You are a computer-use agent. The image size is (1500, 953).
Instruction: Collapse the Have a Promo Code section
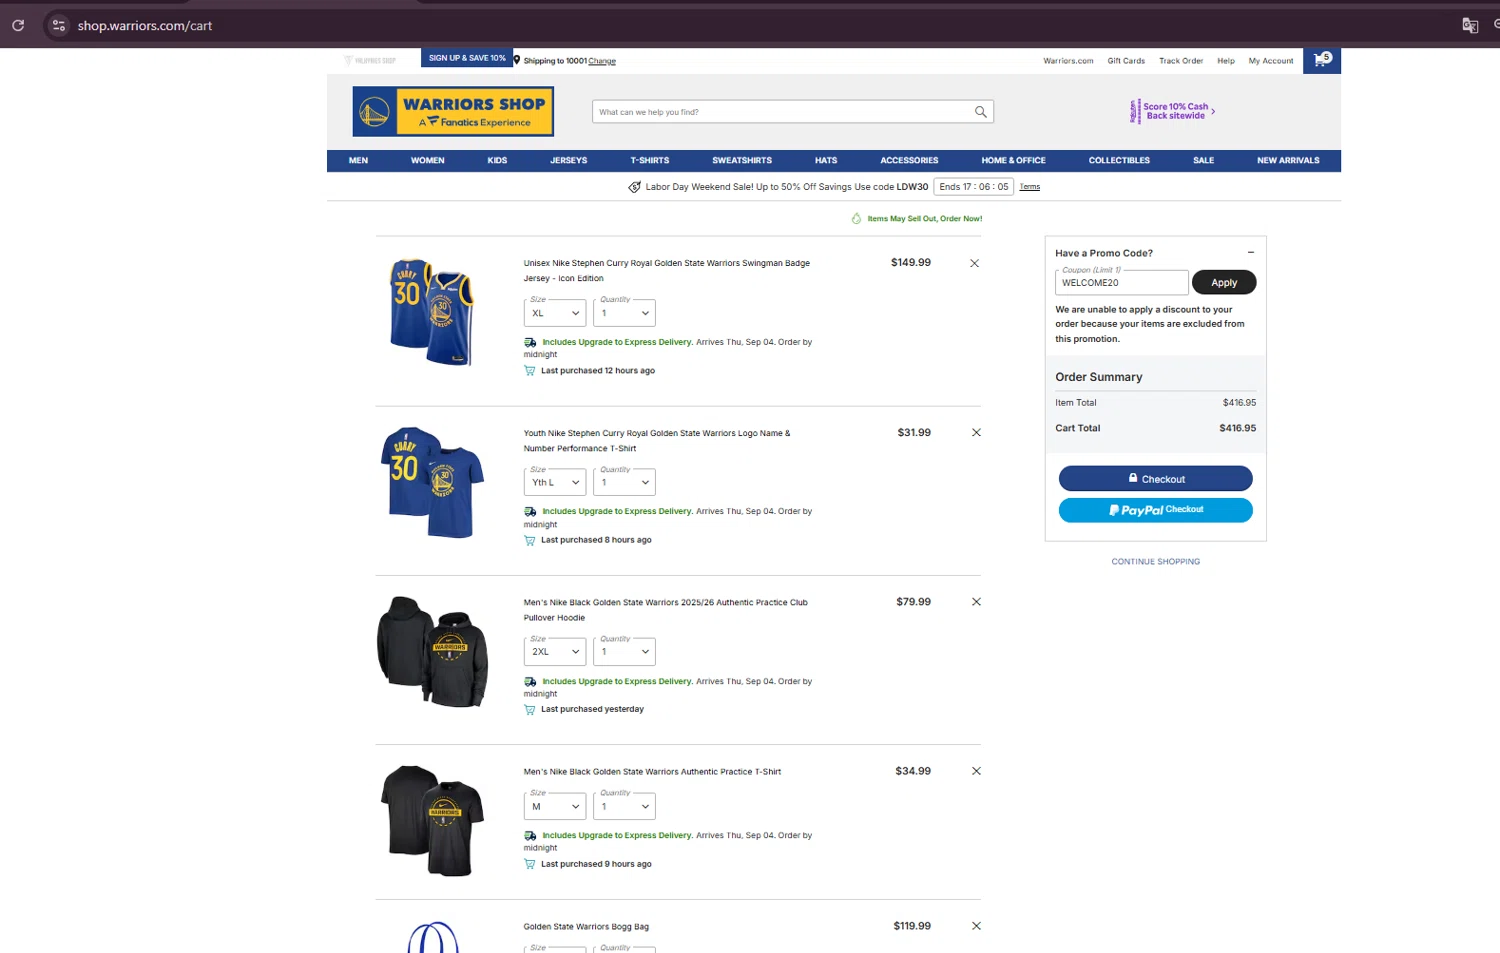tap(1251, 252)
